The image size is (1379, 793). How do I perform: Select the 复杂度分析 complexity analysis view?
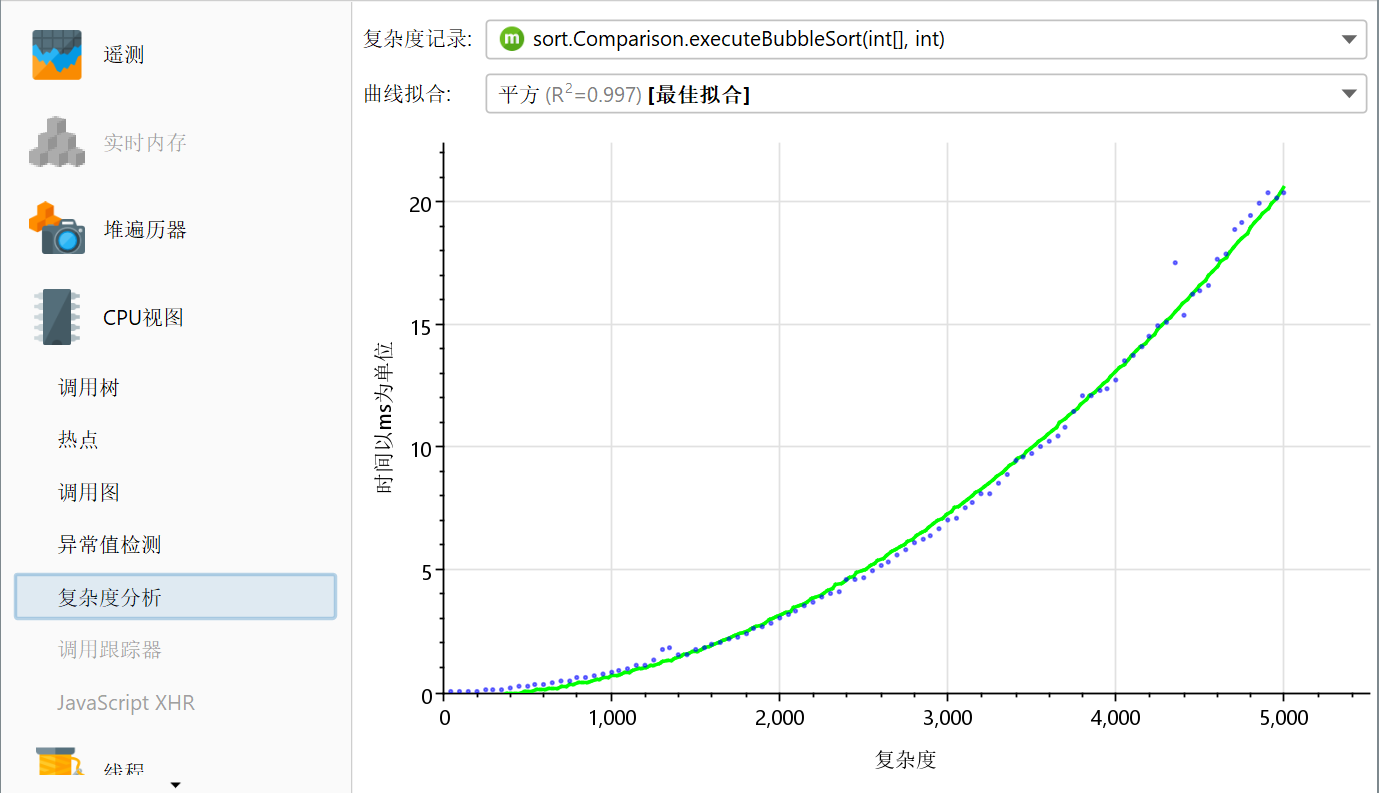175,597
